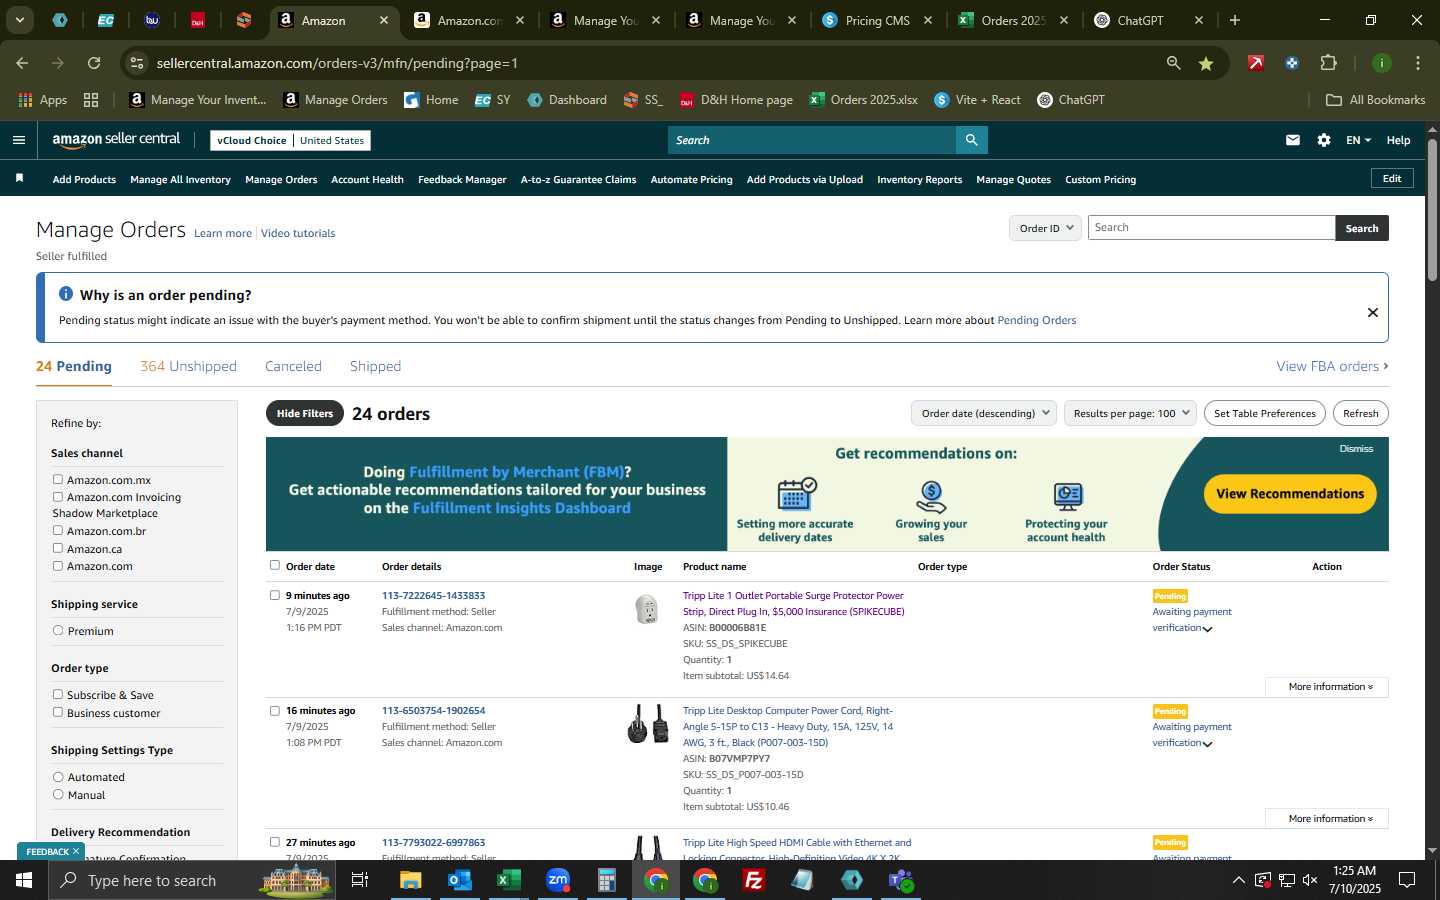
Task: Open the settings gear icon
Action: (x=1324, y=140)
